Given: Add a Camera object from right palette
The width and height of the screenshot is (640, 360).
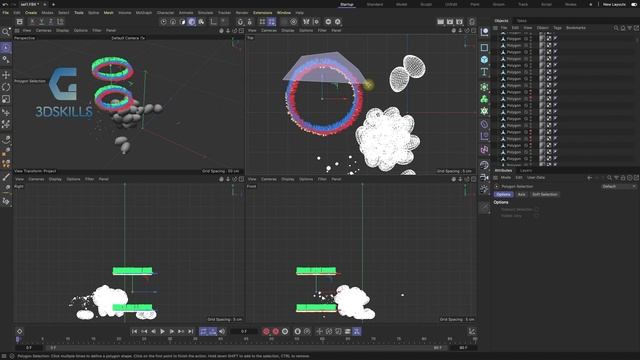Looking at the screenshot, I should (484, 178).
